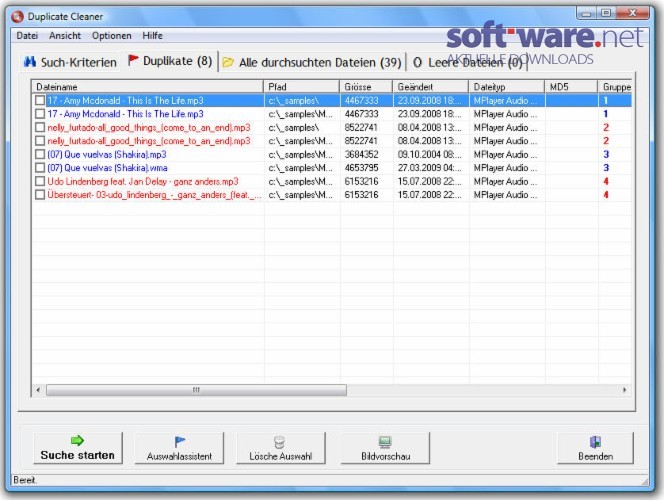
Task: Click the binoculars icon on Such-Kriterien tab
Action: 30,62
